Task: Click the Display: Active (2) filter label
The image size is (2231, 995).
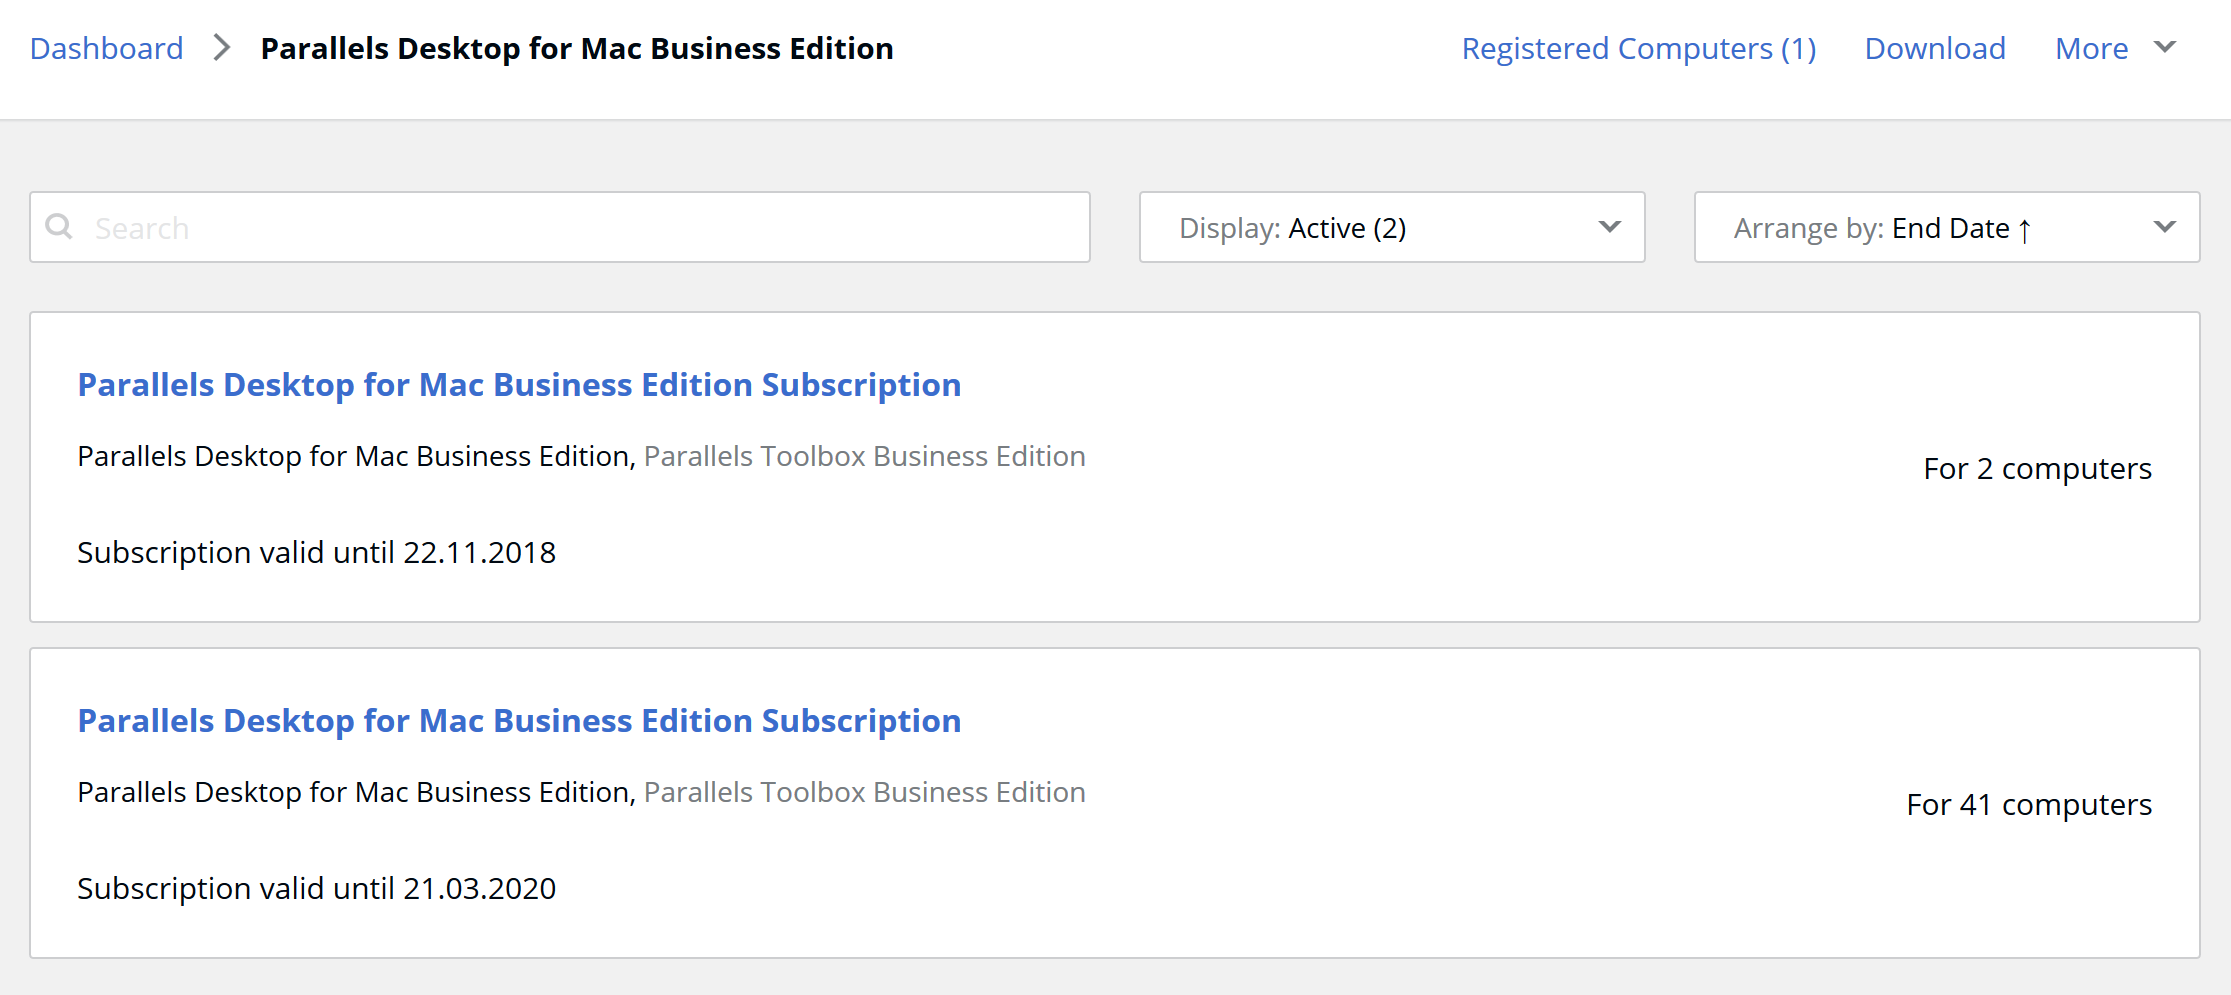Action: (x=1292, y=228)
